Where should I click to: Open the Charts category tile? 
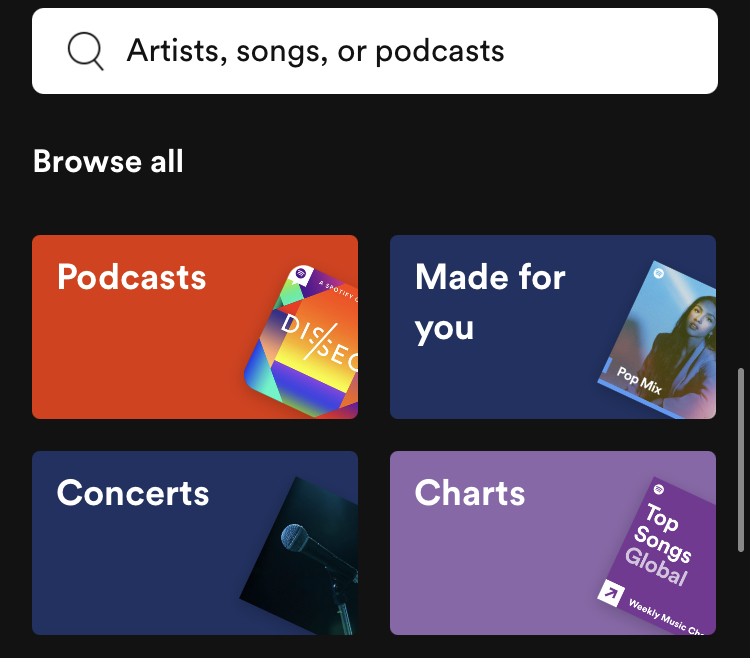click(553, 543)
